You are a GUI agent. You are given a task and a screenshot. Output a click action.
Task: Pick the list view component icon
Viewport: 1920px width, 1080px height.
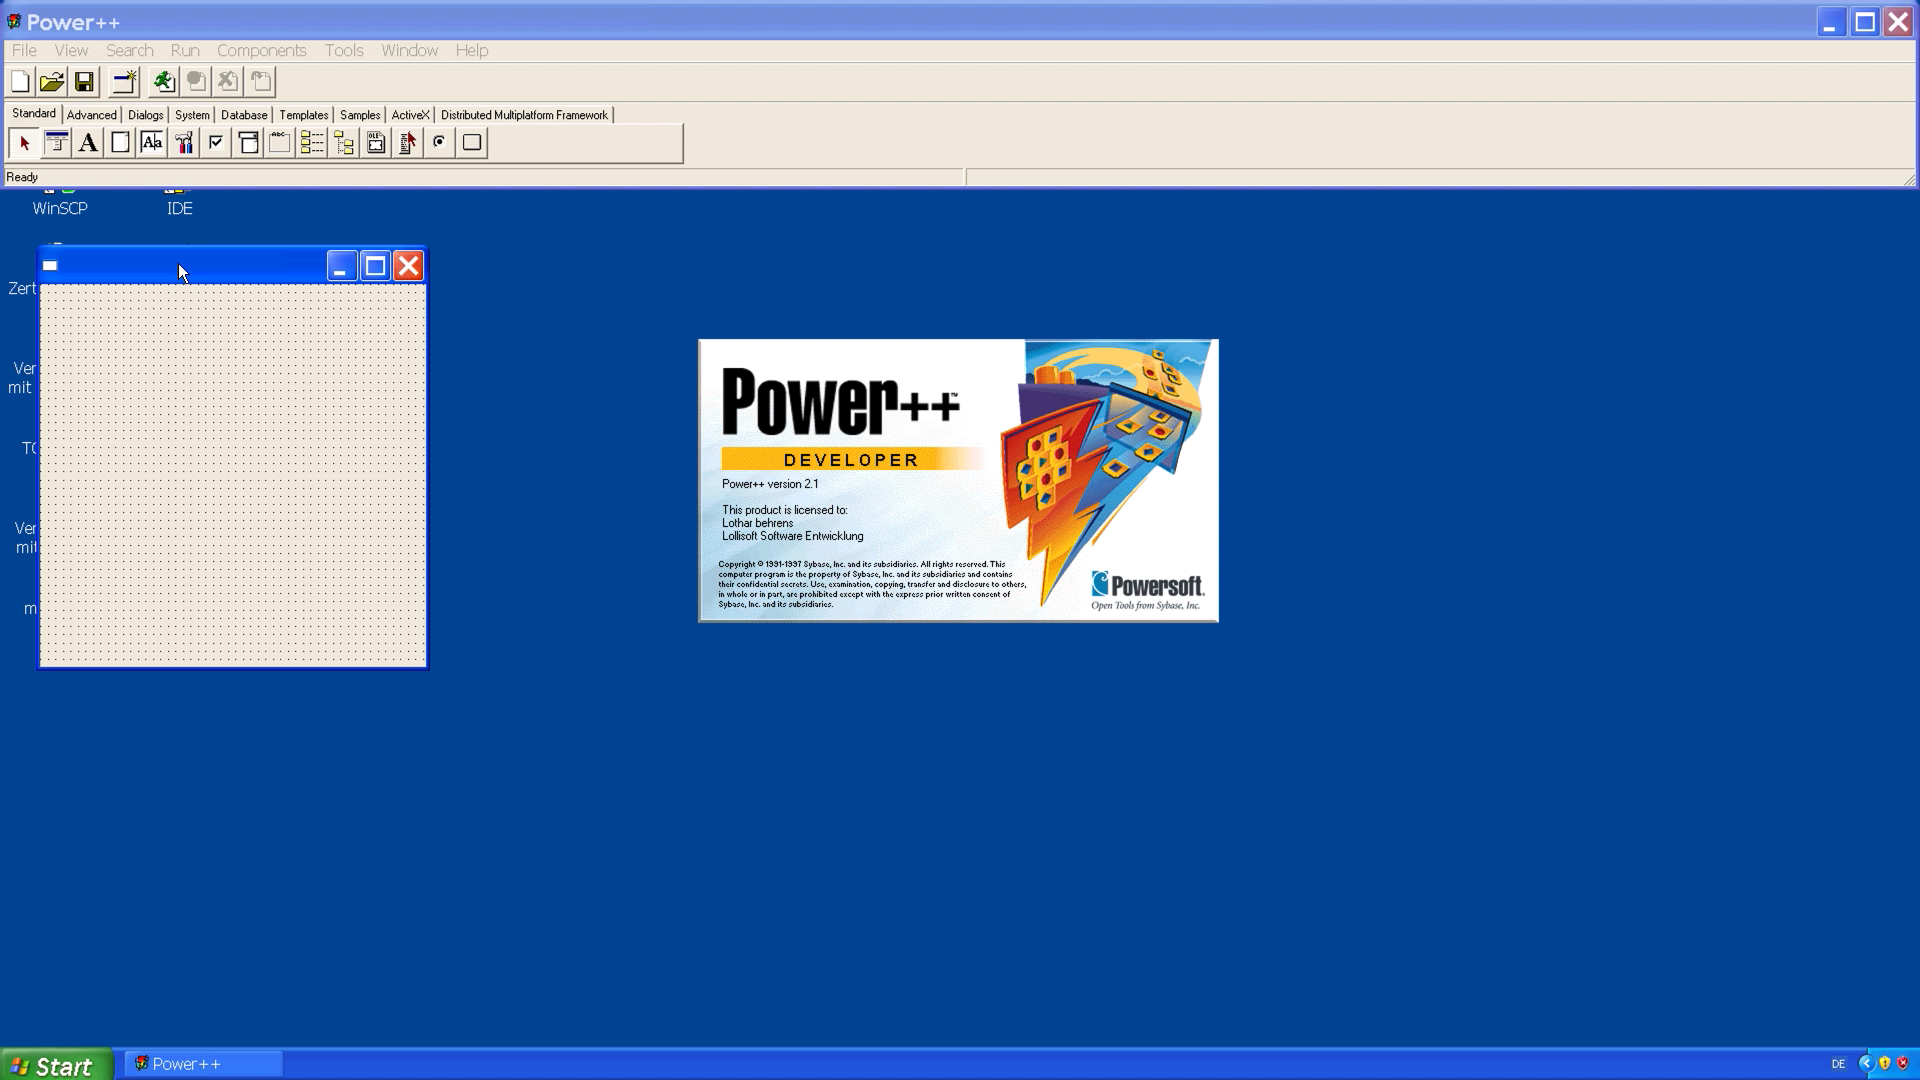click(312, 143)
